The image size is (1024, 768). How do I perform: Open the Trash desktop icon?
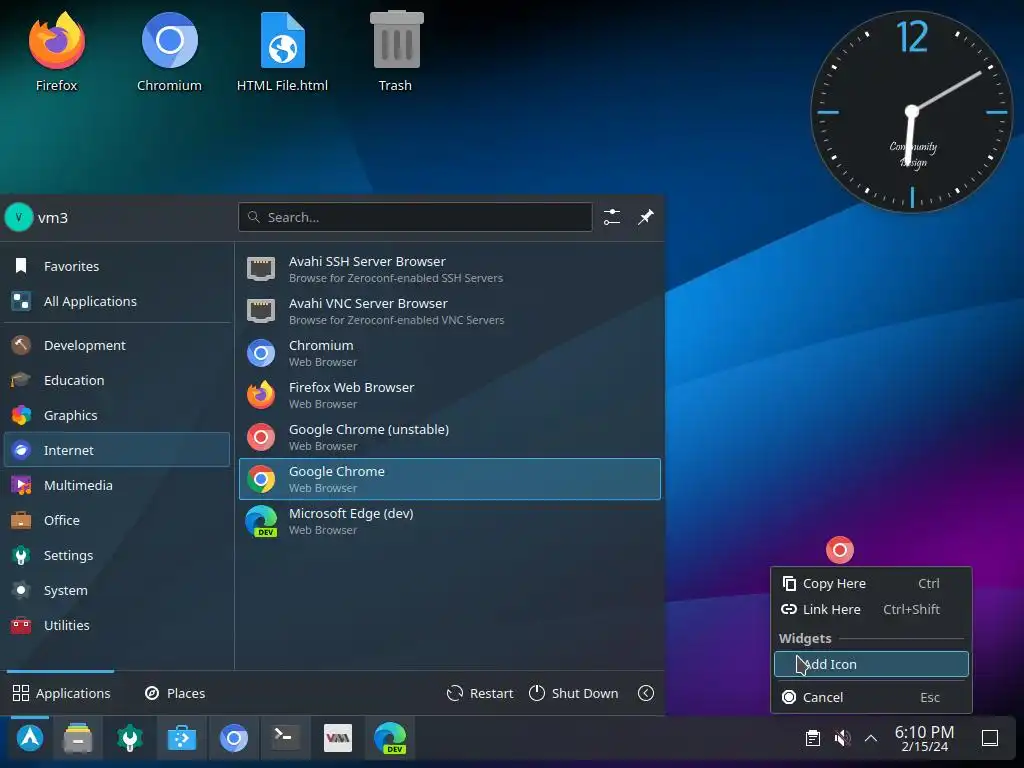(396, 52)
